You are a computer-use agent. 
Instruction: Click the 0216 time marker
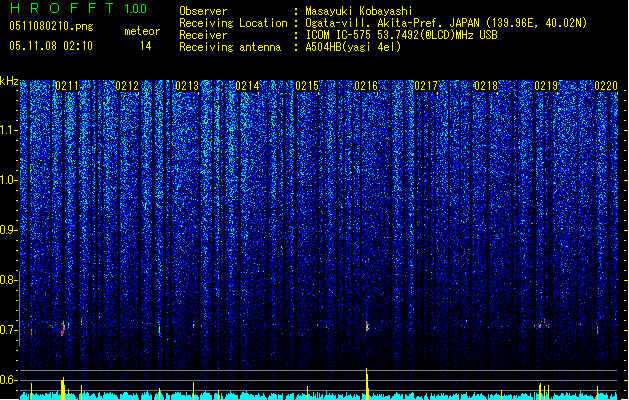point(366,86)
